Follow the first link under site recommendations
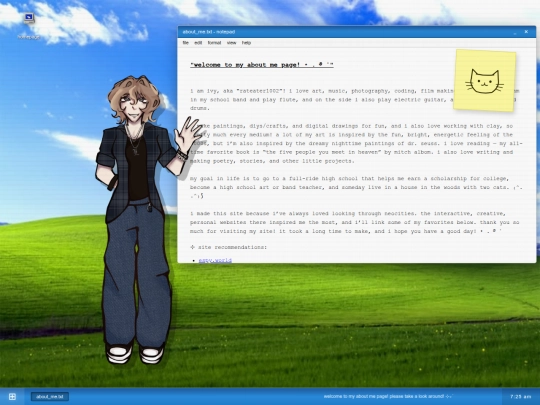This screenshot has width=540, height=405. point(215,260)
